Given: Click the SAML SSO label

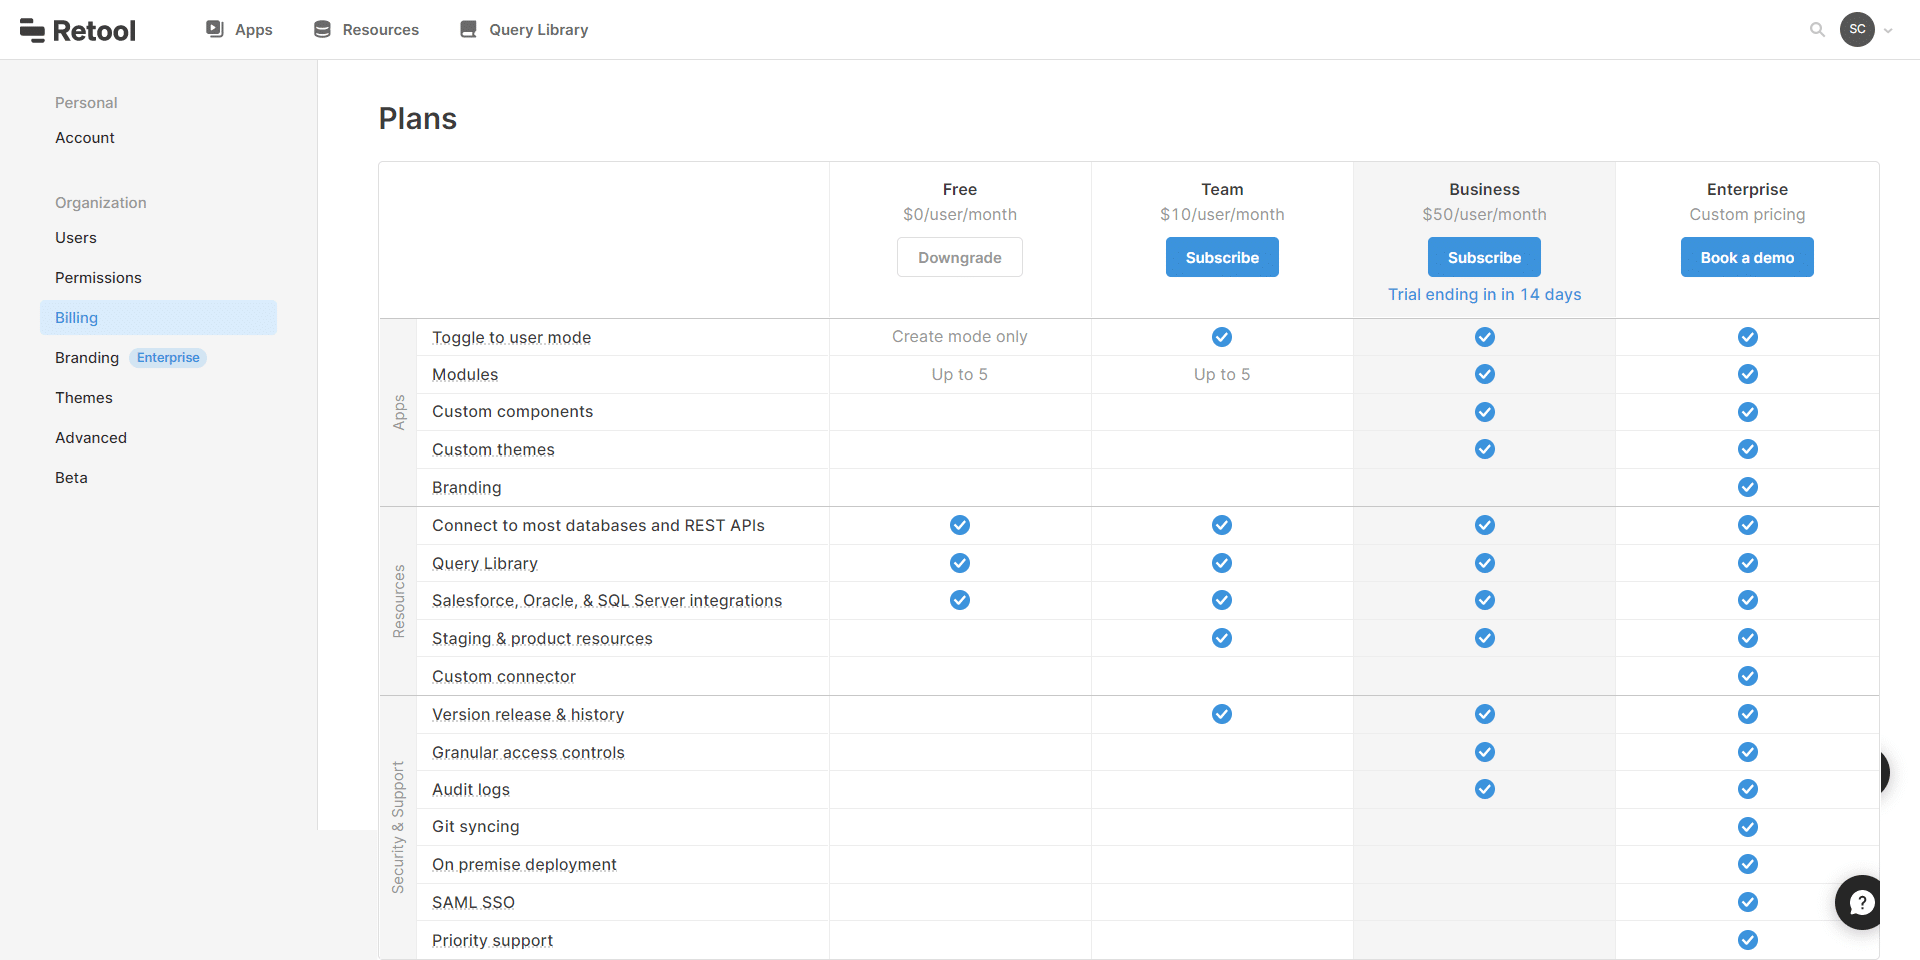Looking at the screenshot, I should click(x=473, y=903).
